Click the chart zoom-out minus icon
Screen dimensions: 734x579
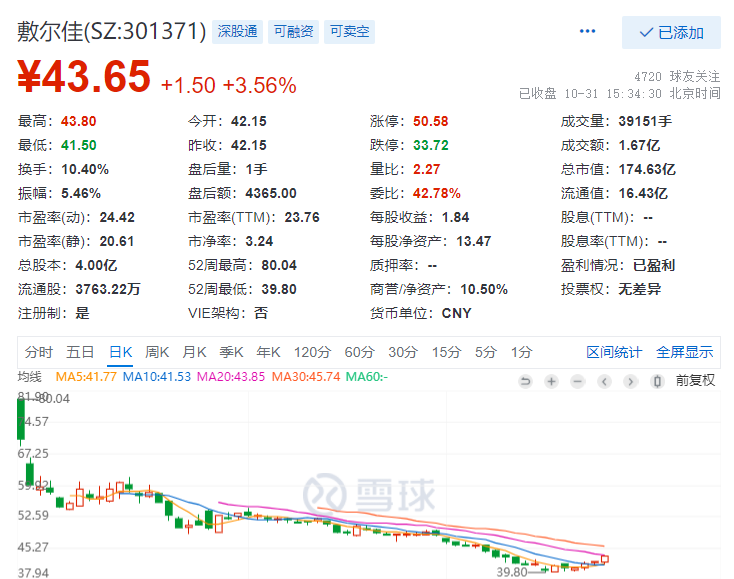pos(578,381)
